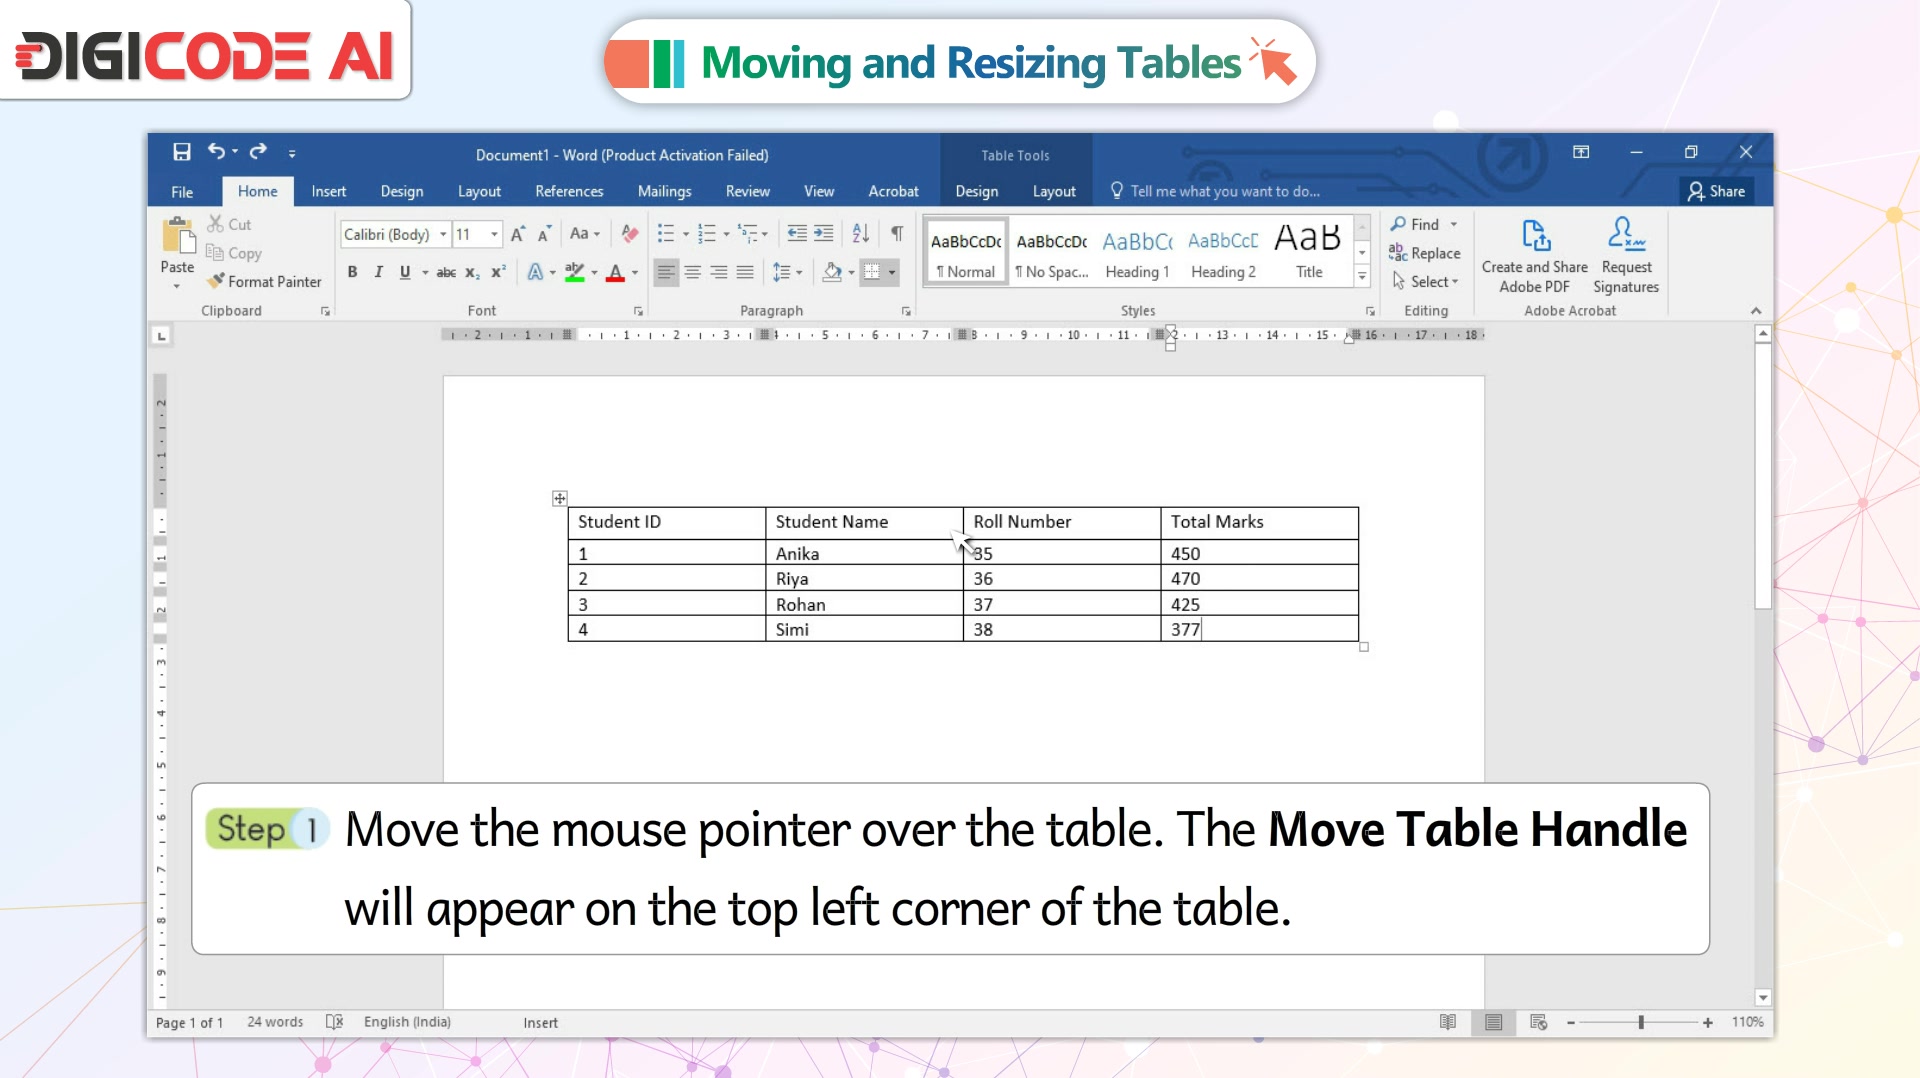Open the Review tab
The image size is (1920, 1078).
click(747, 191)
